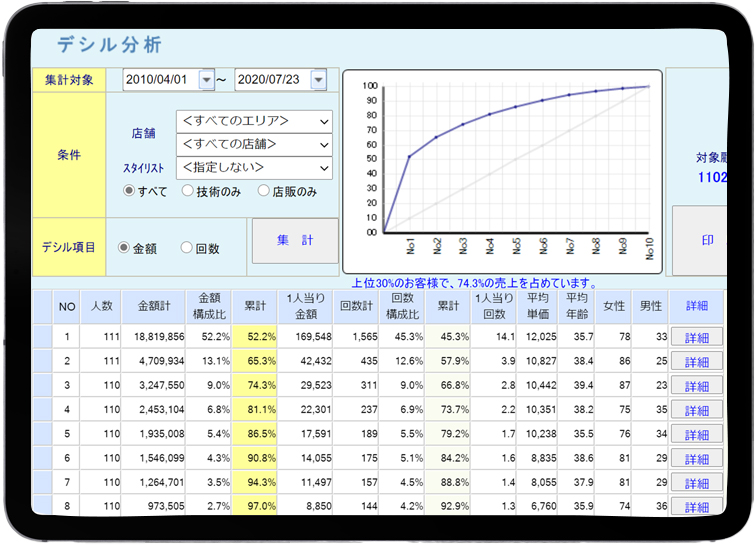Image resolution: width=755 pixels, height=545 pixels.
Task: Click the start date field 2010/04/01
Action: pos(160,80)
